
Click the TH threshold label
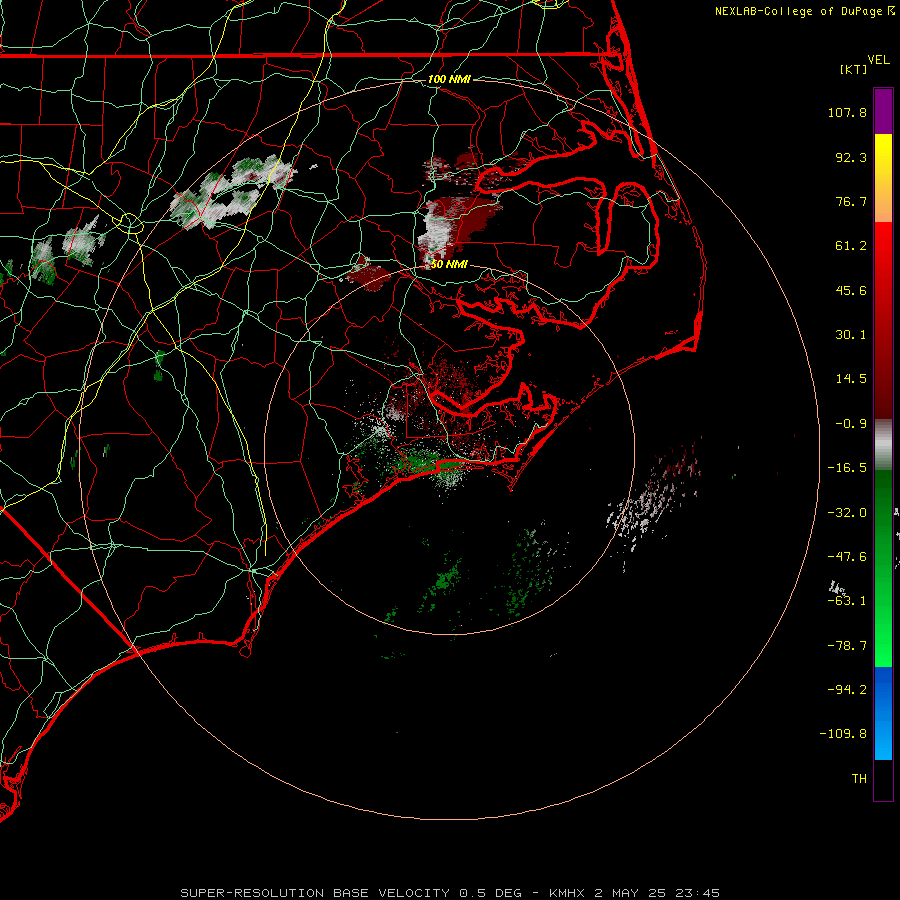point(859,779)
